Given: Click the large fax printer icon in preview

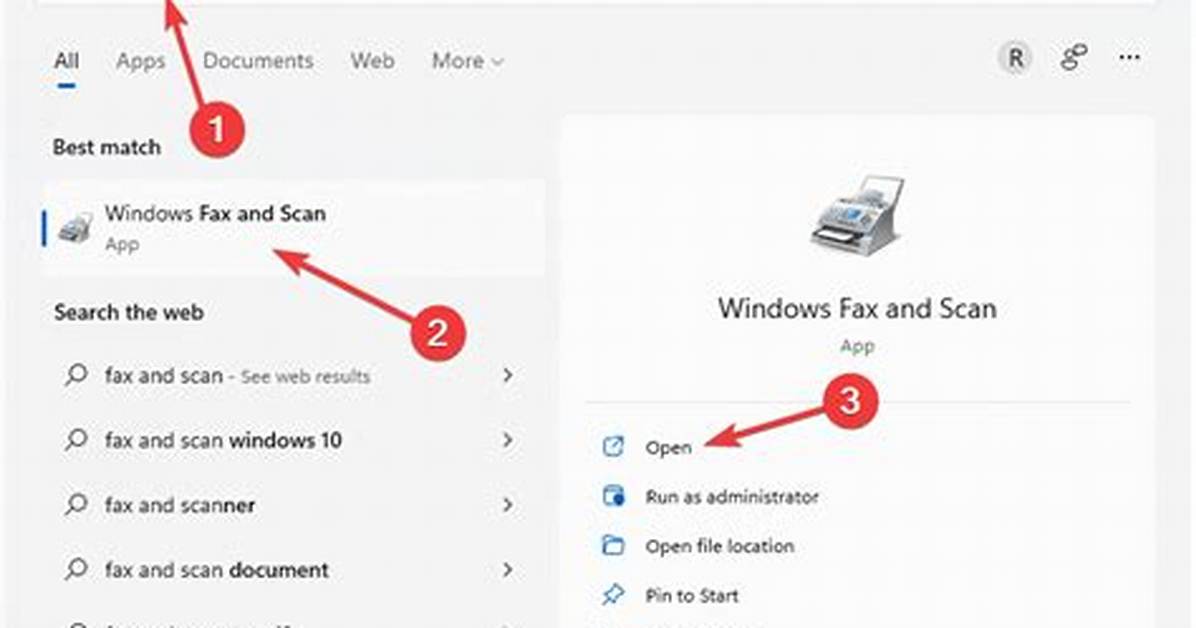Looking at the screenshot, I should 857,214.
